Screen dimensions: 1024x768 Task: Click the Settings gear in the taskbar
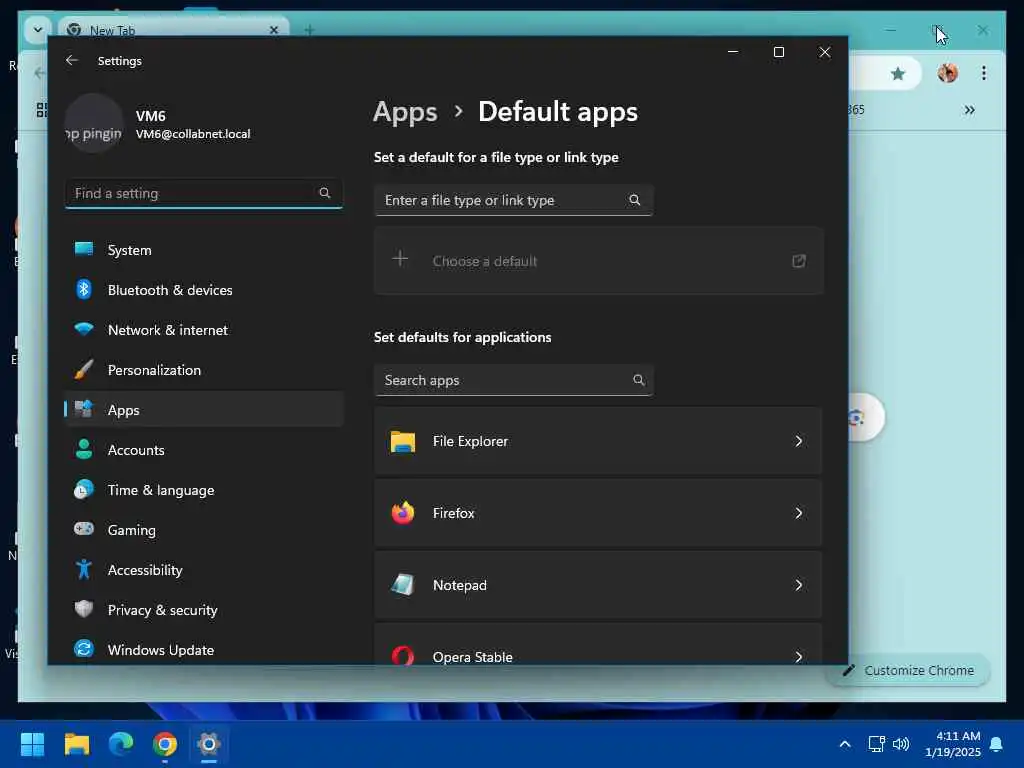point(209,744)
